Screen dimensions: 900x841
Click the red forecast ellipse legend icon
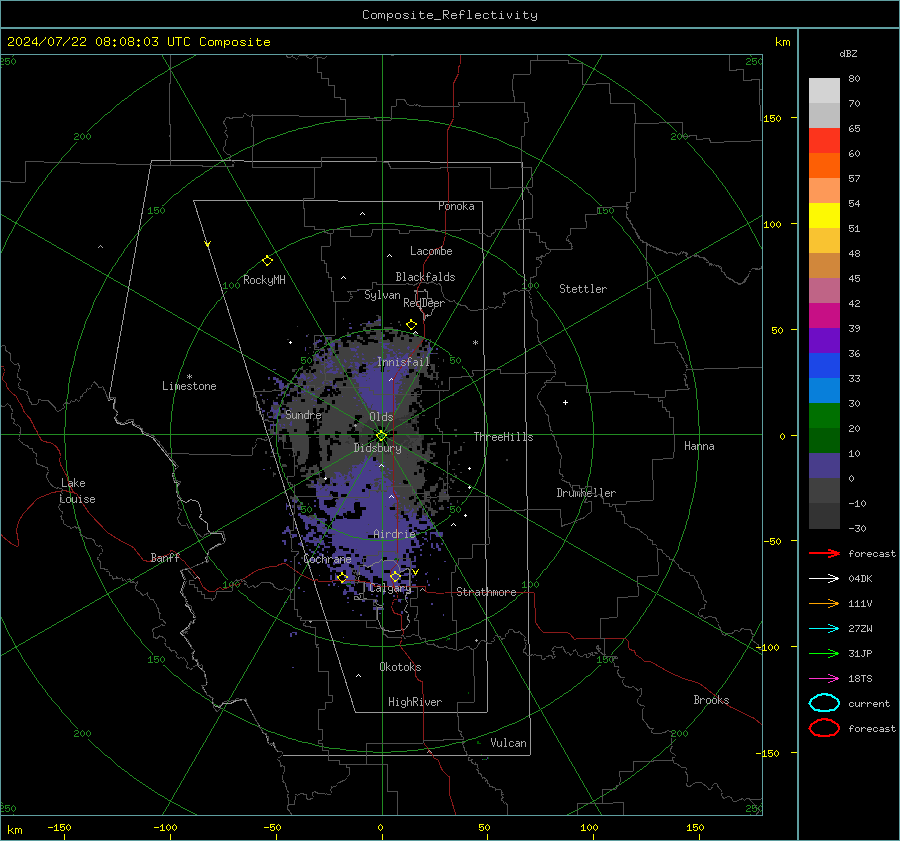pyautogui.click(x=824, y=728)
